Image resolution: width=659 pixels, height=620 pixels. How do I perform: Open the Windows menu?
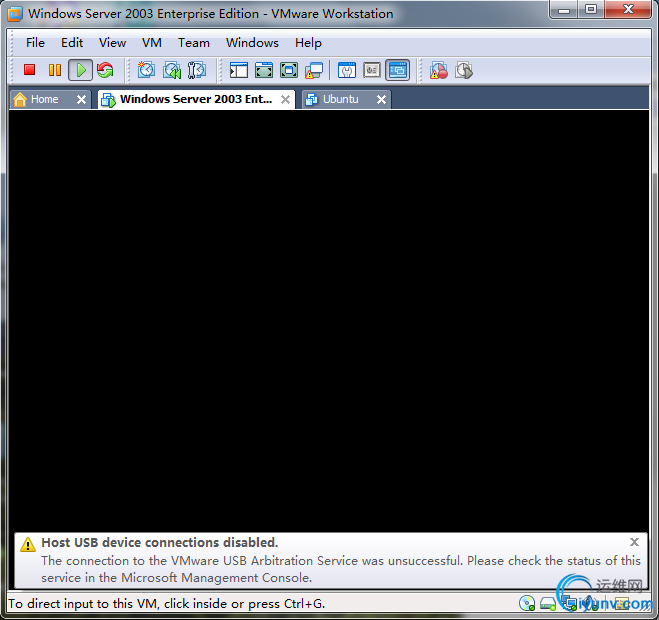pos(252,43)
